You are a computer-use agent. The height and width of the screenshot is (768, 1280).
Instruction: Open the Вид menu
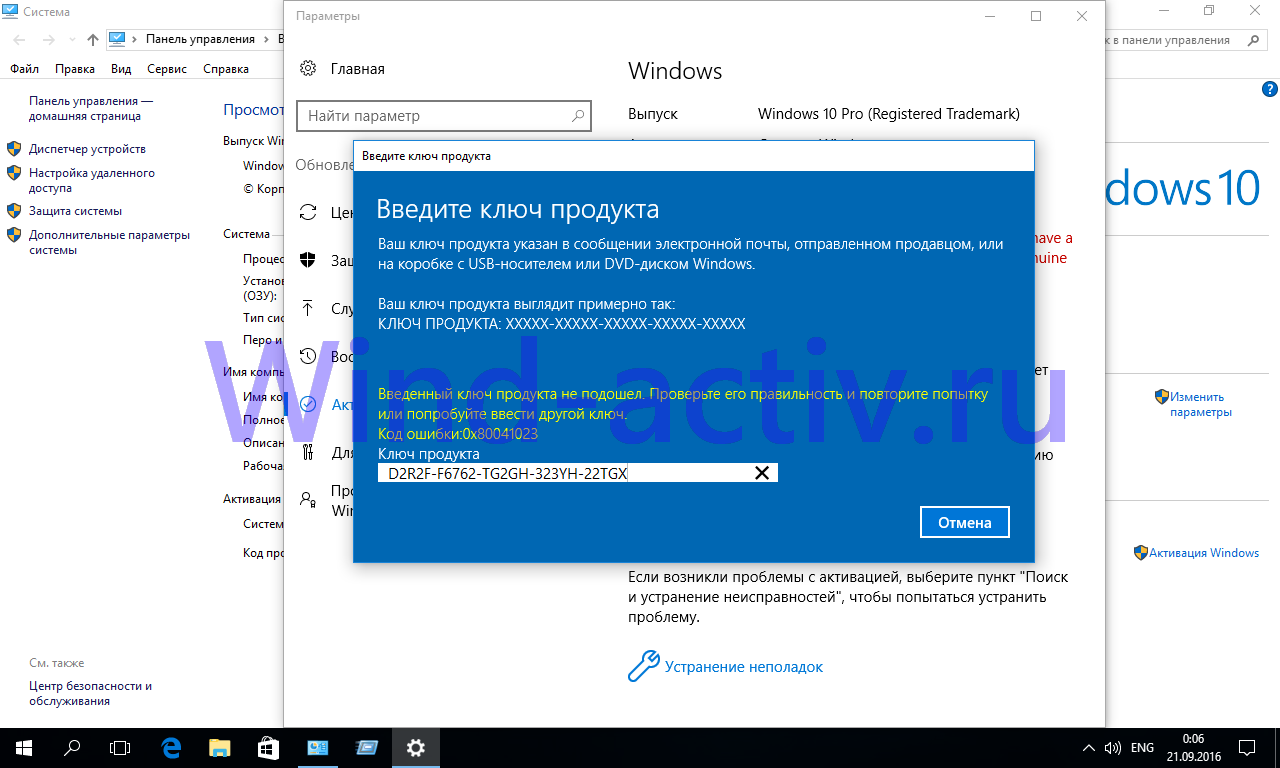(x=121, y=69)
